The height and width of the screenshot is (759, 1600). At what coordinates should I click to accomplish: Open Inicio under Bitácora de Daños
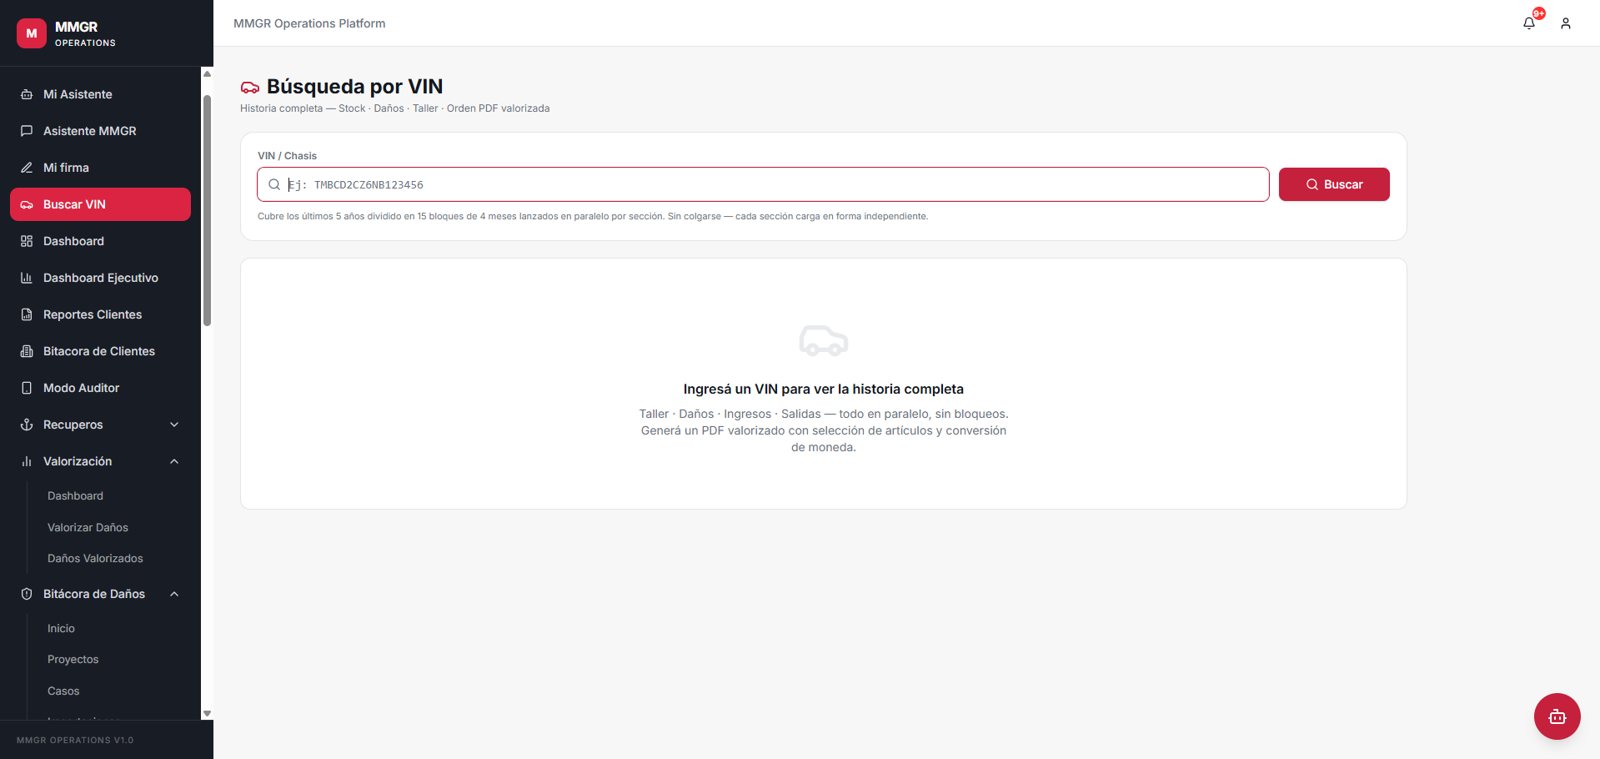tap(61, 629)
